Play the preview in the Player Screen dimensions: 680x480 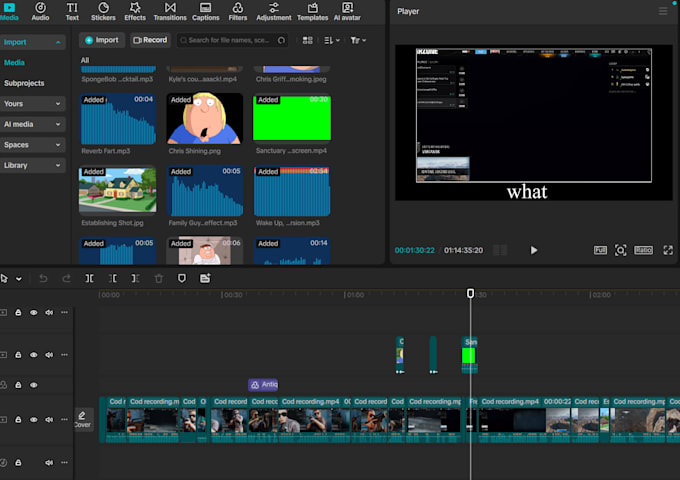click(x=534, y=250)
